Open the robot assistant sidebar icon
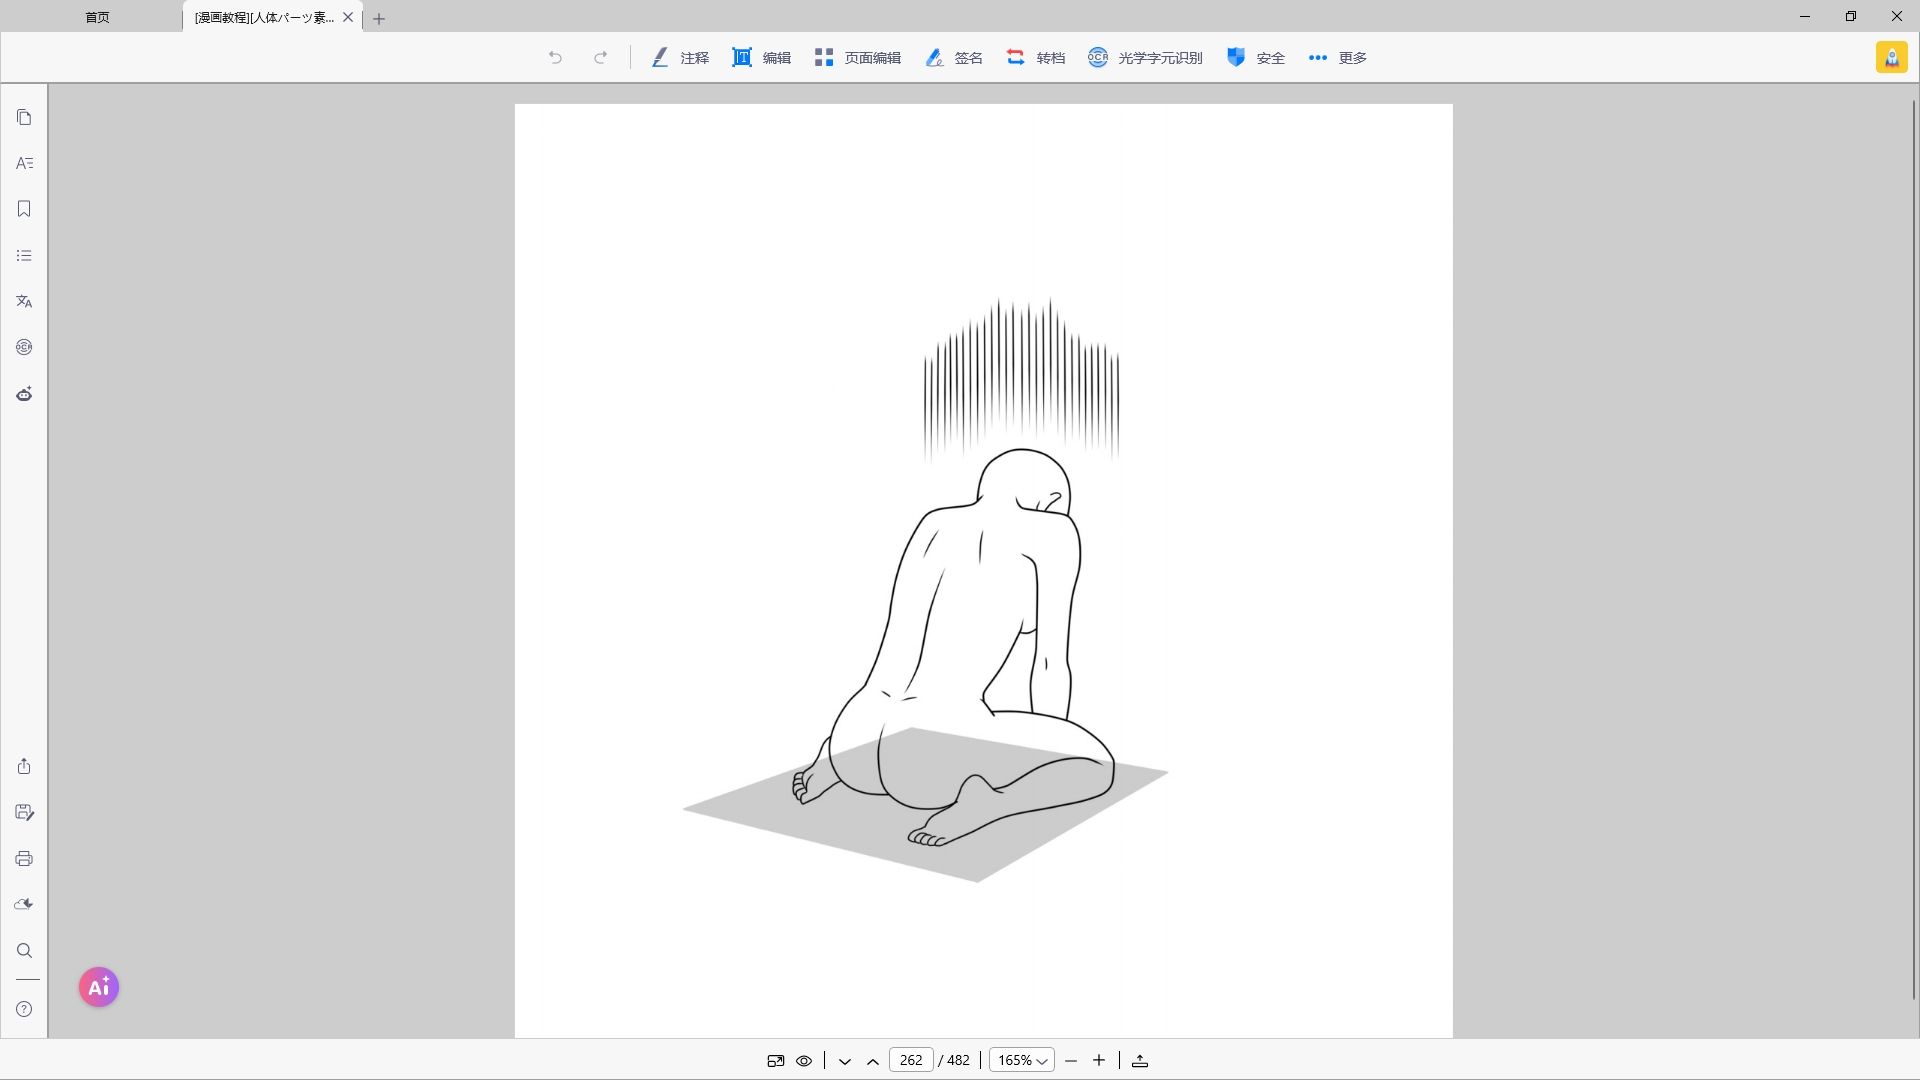The image size is (1920, 1080). (24, 394)
